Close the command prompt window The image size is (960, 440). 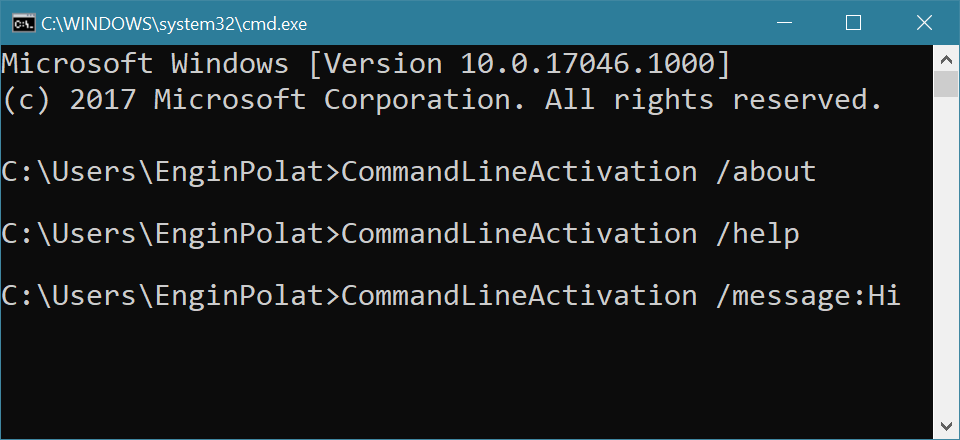click(x=921, y=22)
